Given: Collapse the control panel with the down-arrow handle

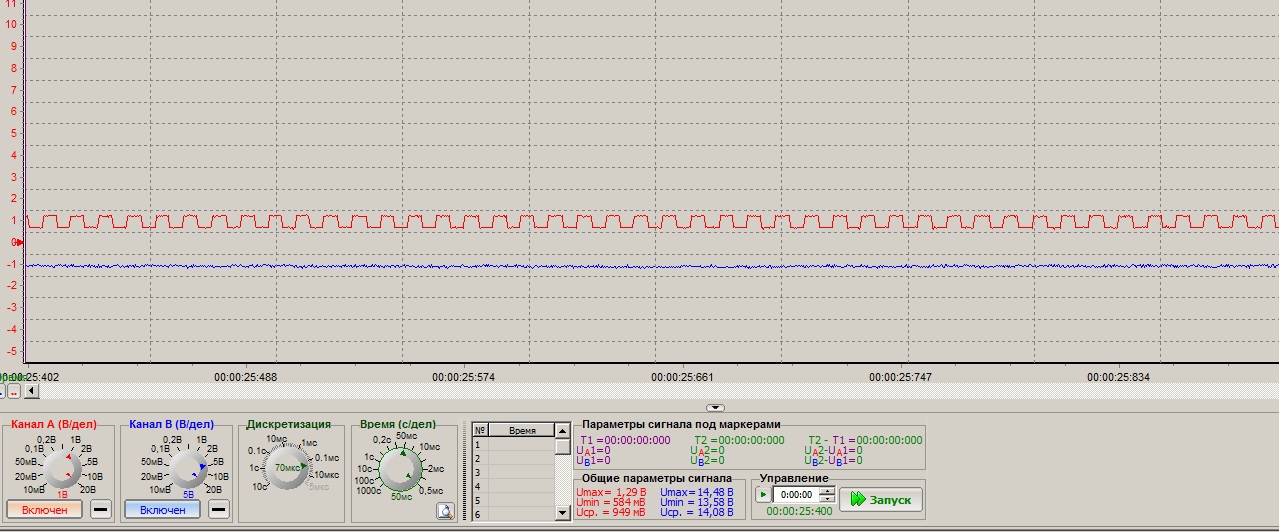Looking at the screenshot, I should click(x=716, y=408).
